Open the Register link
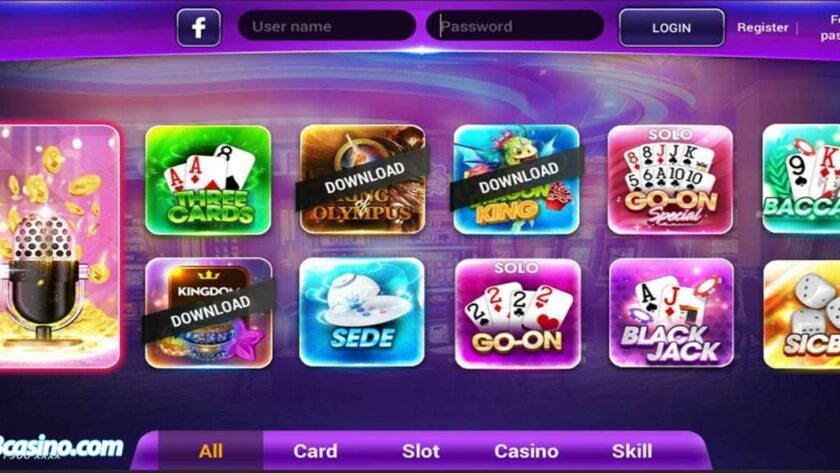 point(762,27)
